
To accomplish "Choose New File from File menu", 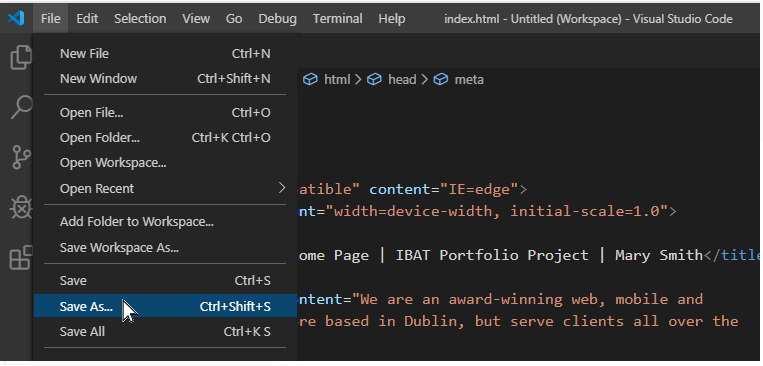I will tap(165, 54).
